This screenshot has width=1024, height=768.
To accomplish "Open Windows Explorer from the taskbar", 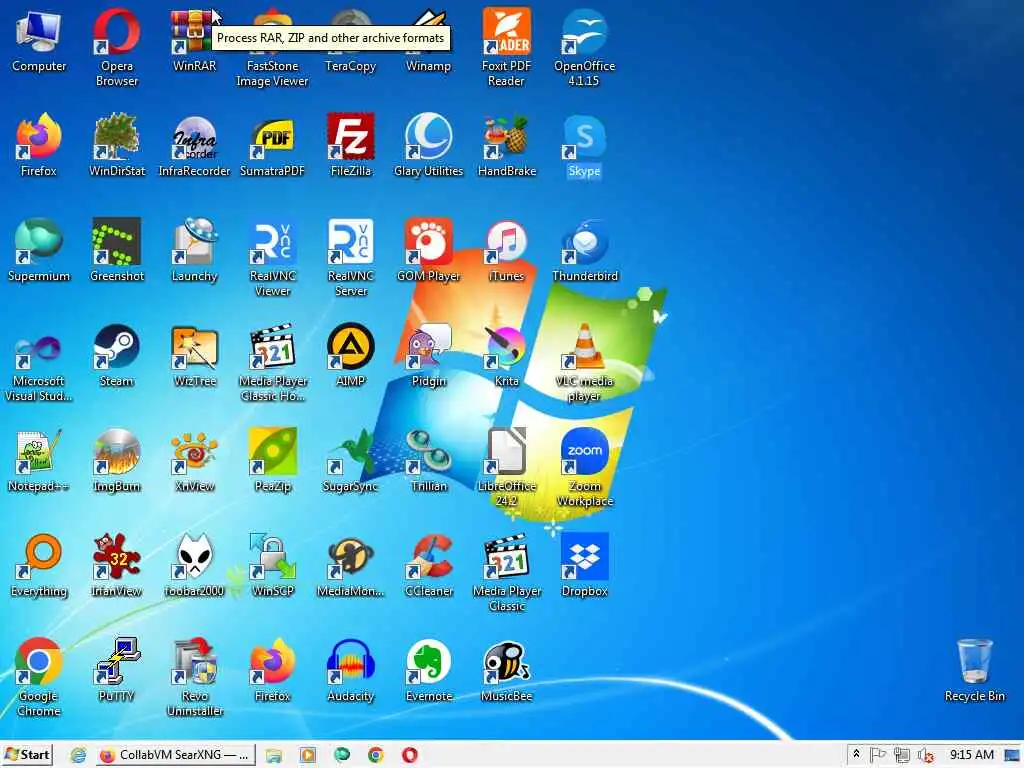I will click(274, 755).
